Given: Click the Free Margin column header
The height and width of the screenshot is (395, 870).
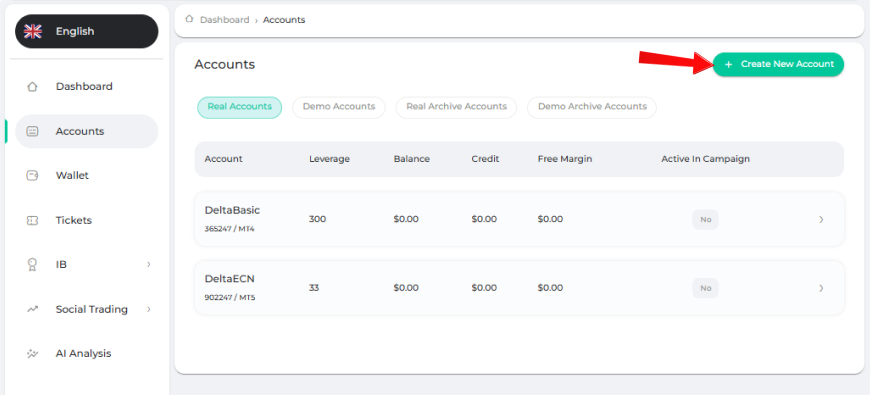Looking at the screenshot, I should click(565, 159).
